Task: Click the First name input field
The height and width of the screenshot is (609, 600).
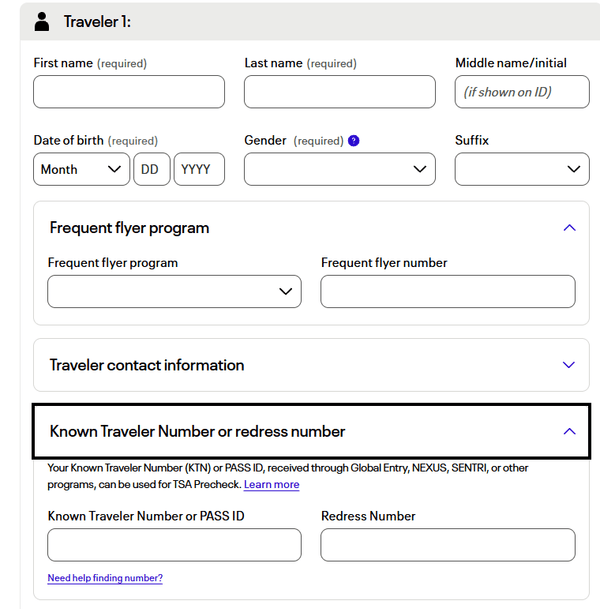Action: [129, 92]
